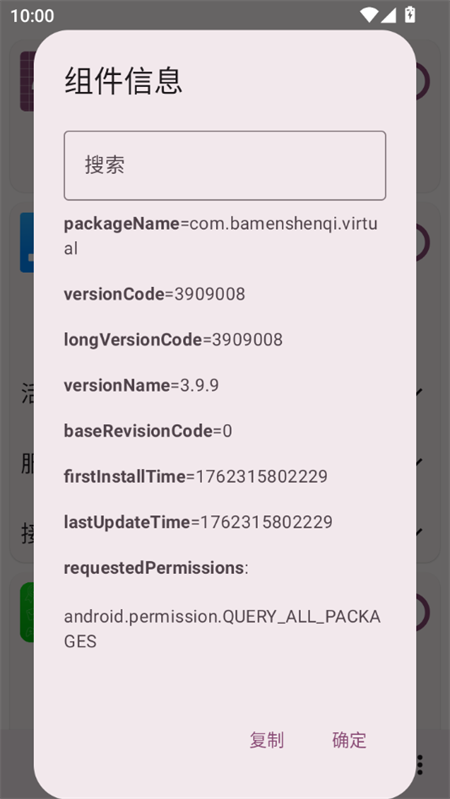Tap the blue app icon behind dialog
Image resolution: width=450 pixels, height=799 pixels.
pyautogui.click(x=27, y=243)
